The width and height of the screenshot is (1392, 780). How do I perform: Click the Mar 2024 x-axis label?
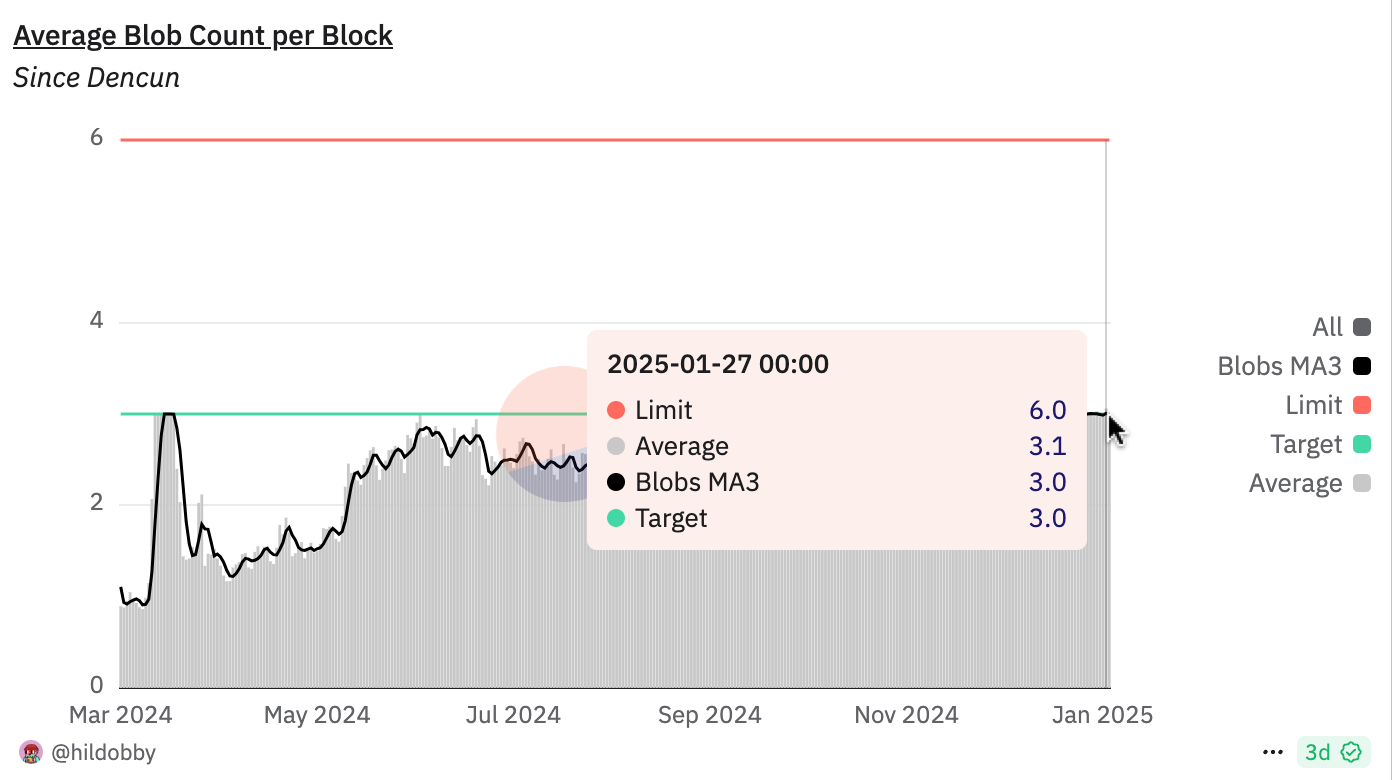click(x=120, y=715)
